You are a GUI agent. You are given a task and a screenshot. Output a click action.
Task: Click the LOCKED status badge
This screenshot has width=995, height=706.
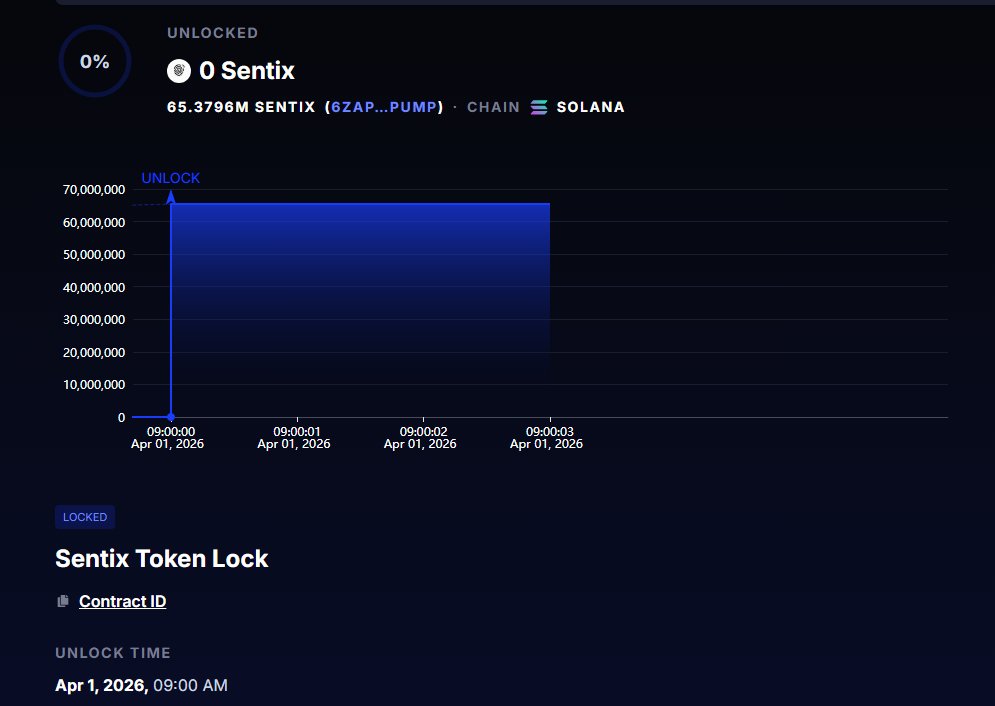coord(84,517)
